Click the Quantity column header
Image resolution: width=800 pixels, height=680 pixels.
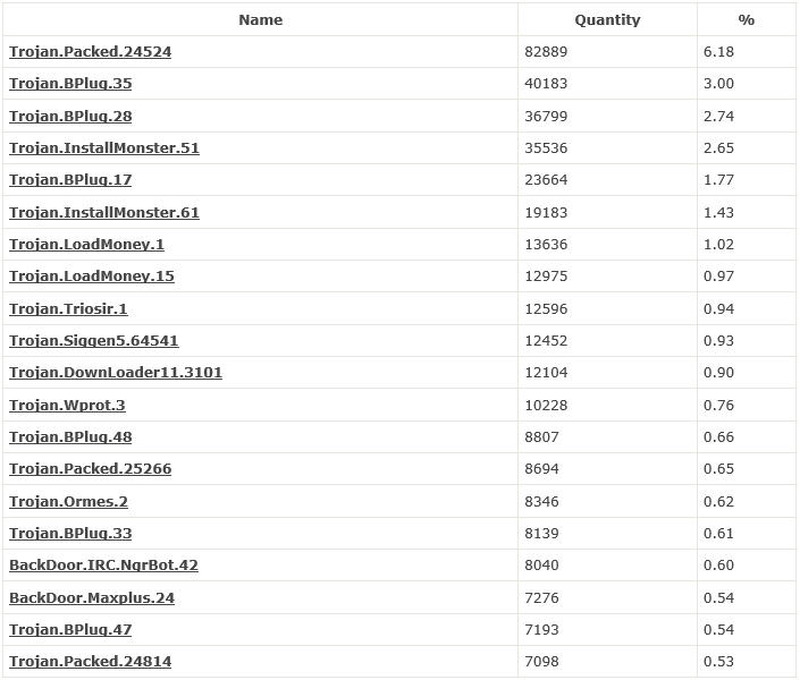pyautogui.click(x=607, y=20)
